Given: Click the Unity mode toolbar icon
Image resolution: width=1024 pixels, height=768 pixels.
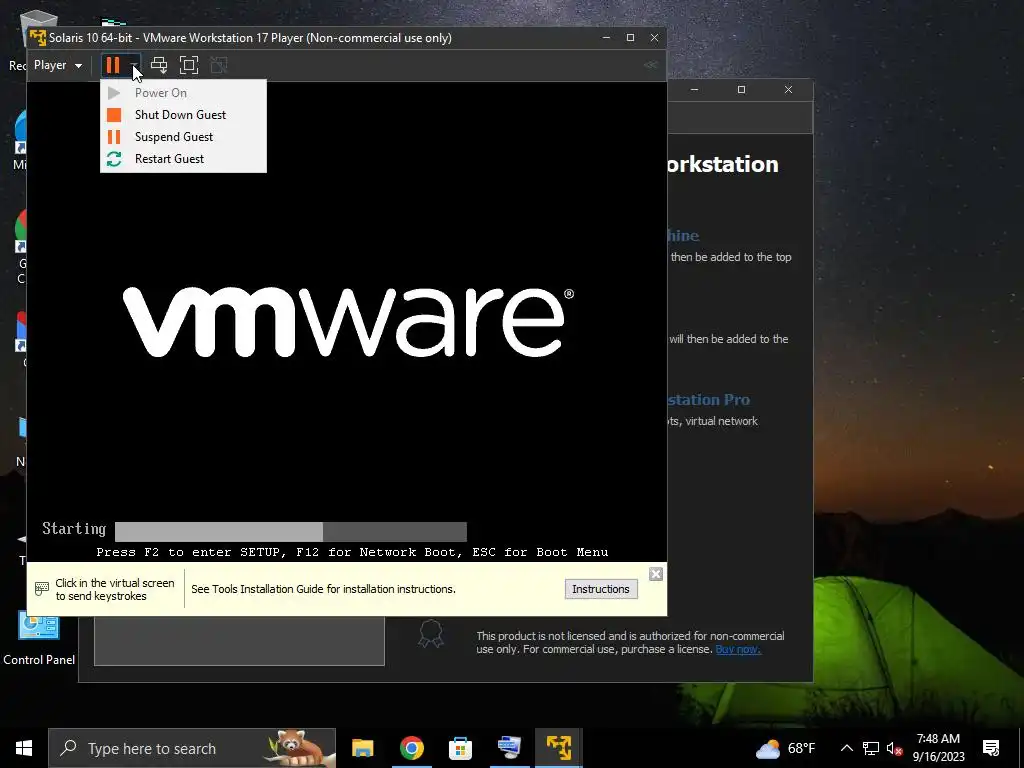Looking at the screenshot, I should pos(219,65).
